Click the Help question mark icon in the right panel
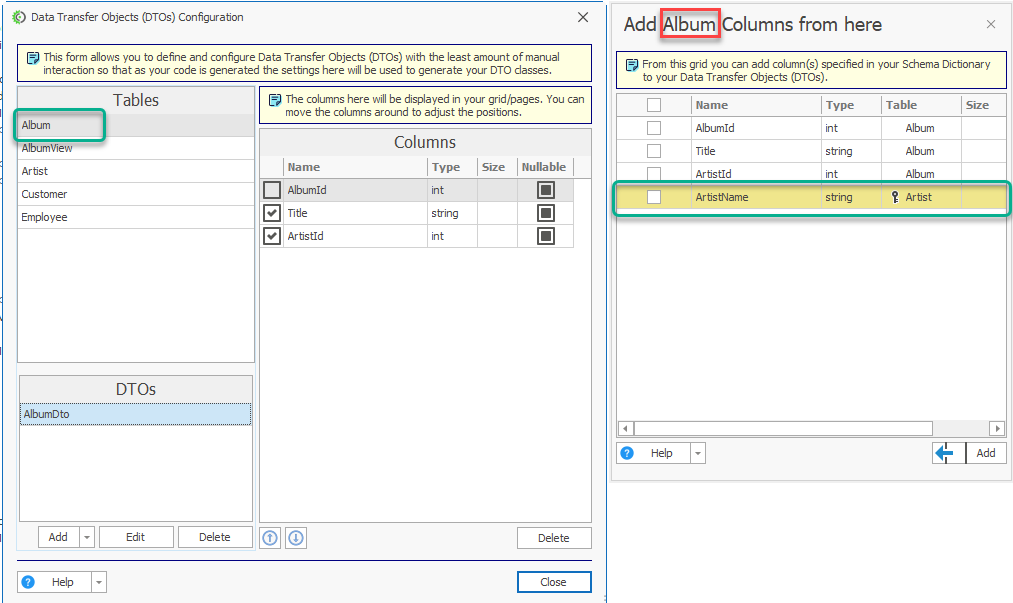 (627, 453)
